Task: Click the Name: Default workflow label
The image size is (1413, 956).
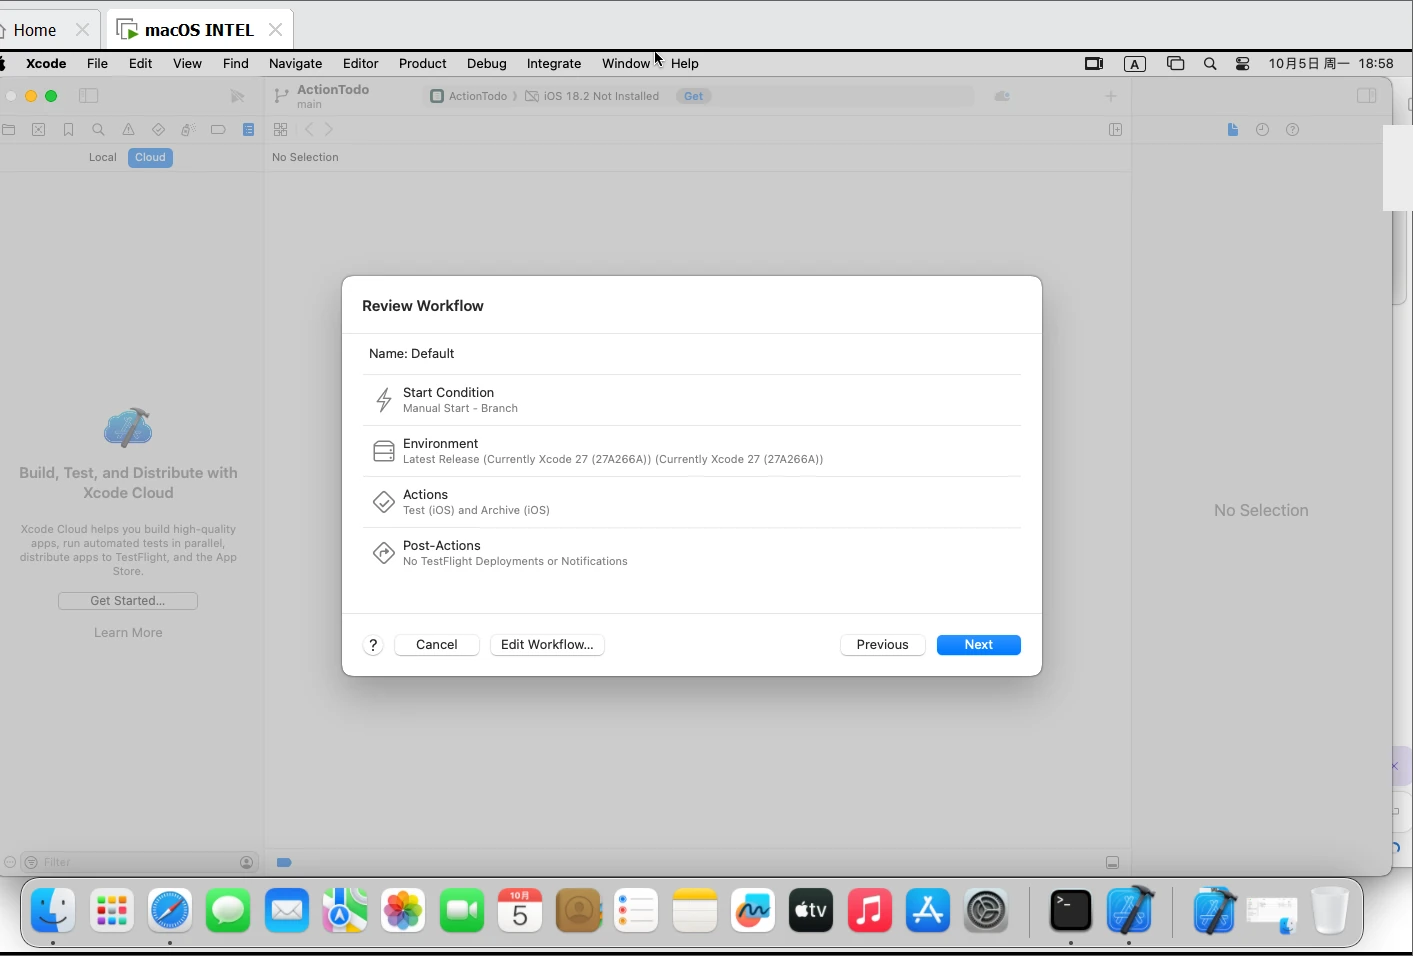Action: (x=411, y=354)
